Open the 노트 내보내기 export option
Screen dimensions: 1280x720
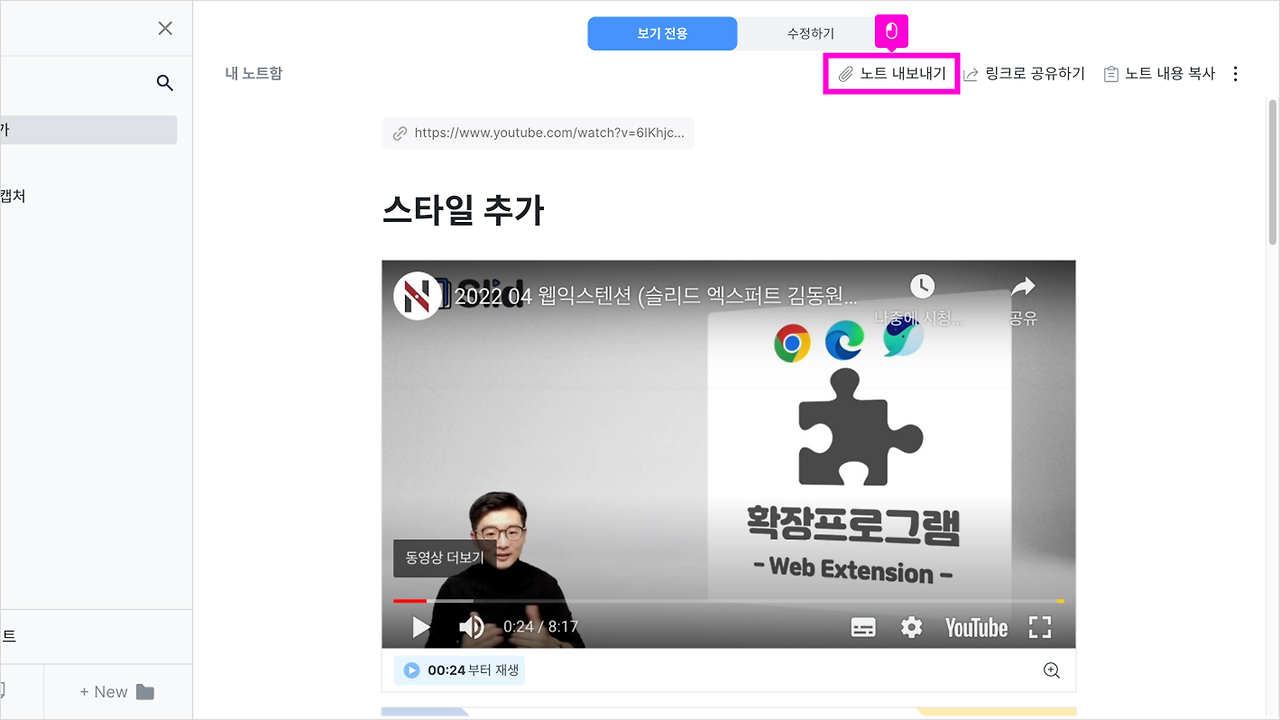891,73
